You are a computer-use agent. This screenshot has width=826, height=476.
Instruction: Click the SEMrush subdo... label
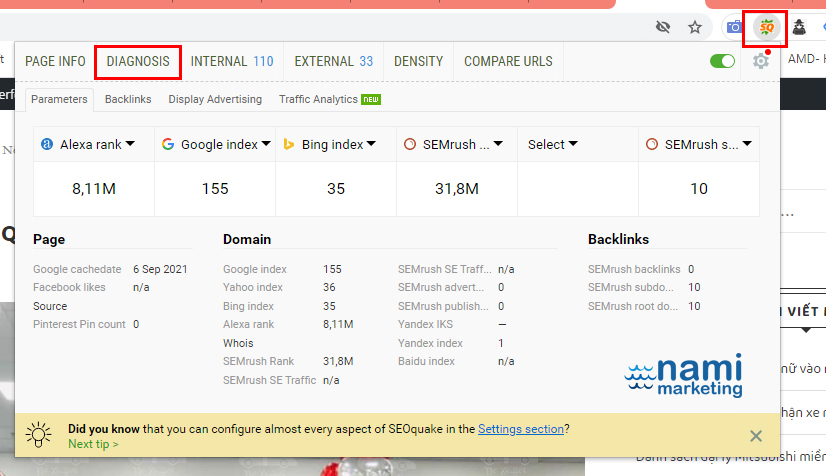pyautogui.click(x=631, y=287)
